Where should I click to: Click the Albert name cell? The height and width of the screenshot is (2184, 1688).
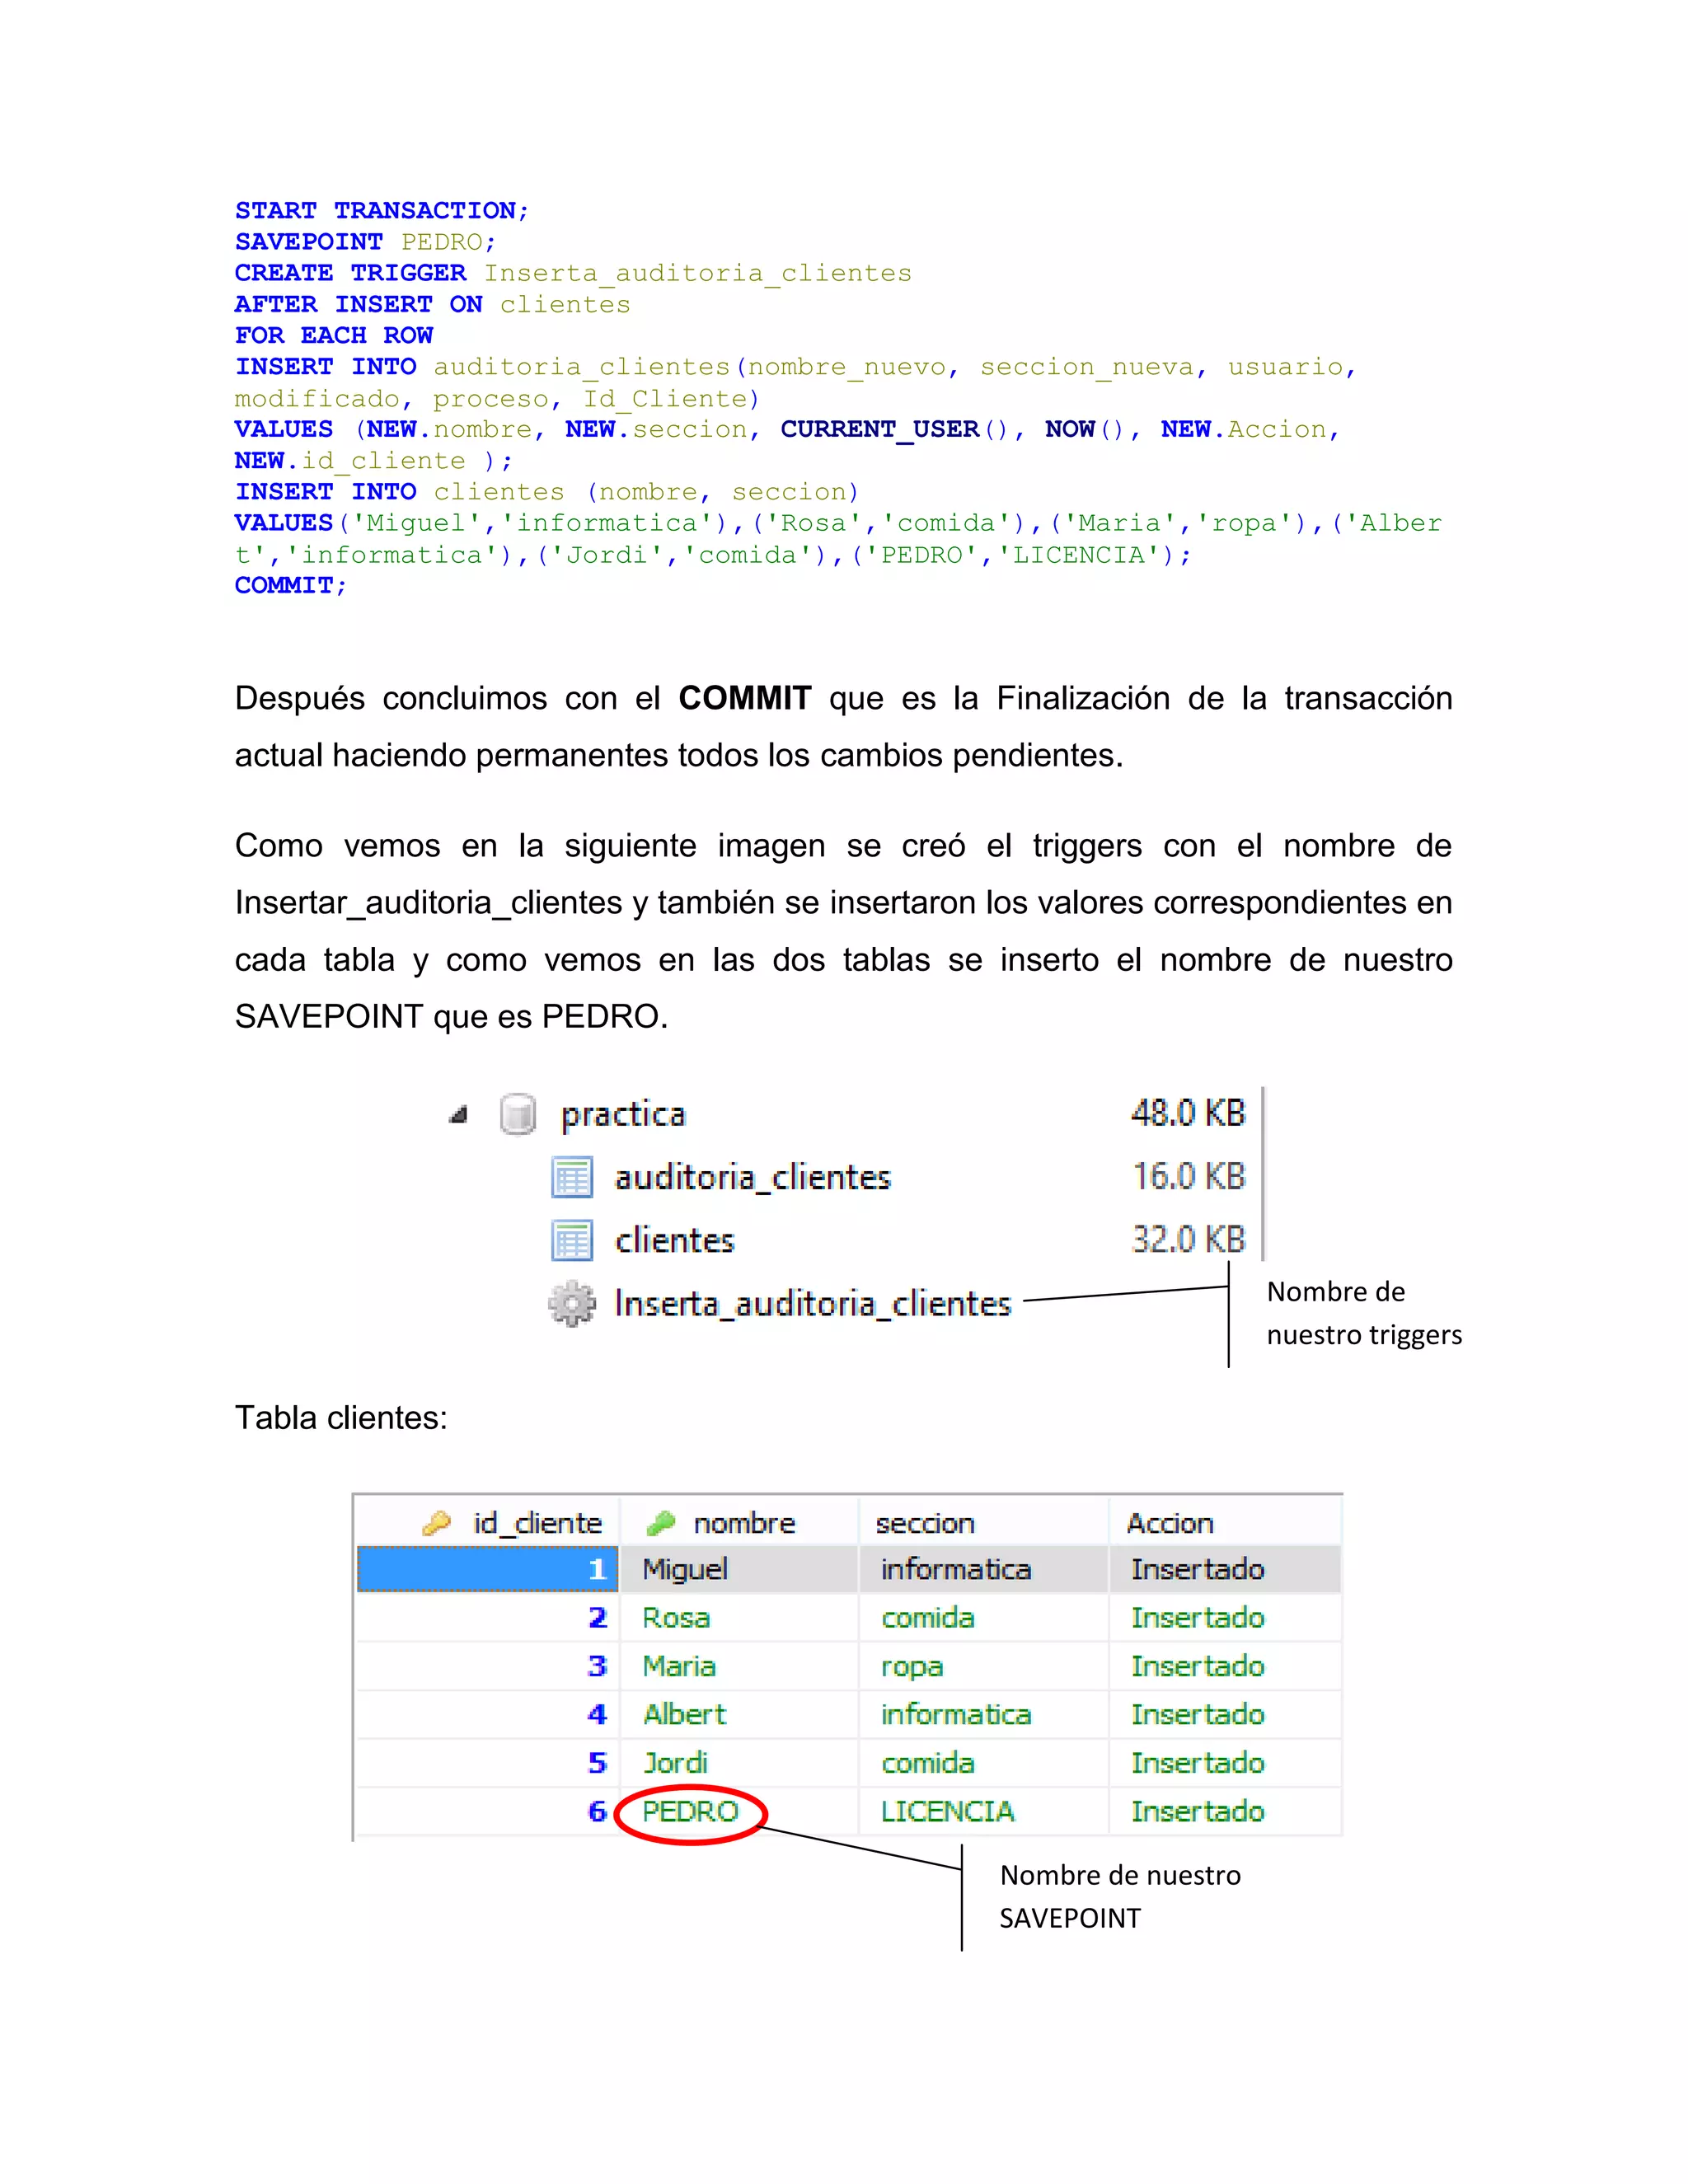point(740,1714)
